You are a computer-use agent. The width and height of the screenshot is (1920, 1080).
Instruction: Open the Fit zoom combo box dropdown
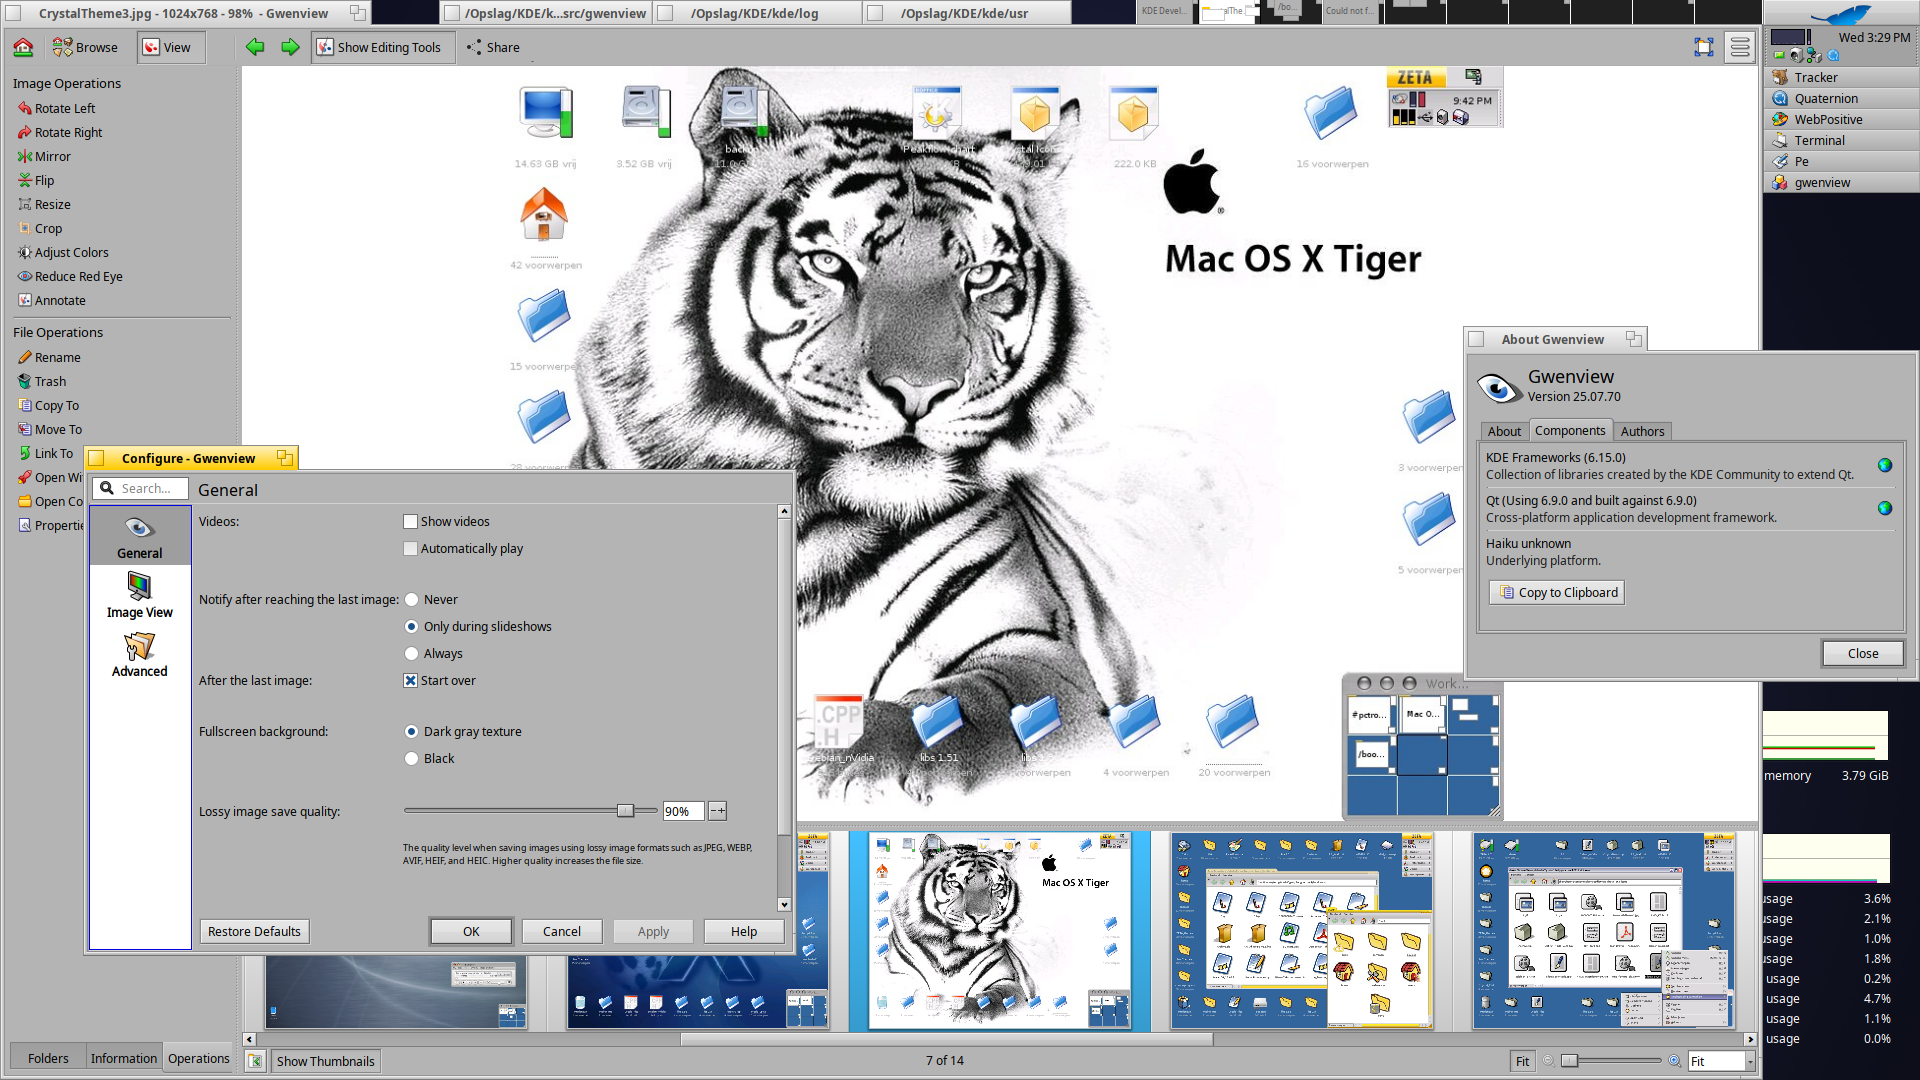(1750, 1061)
